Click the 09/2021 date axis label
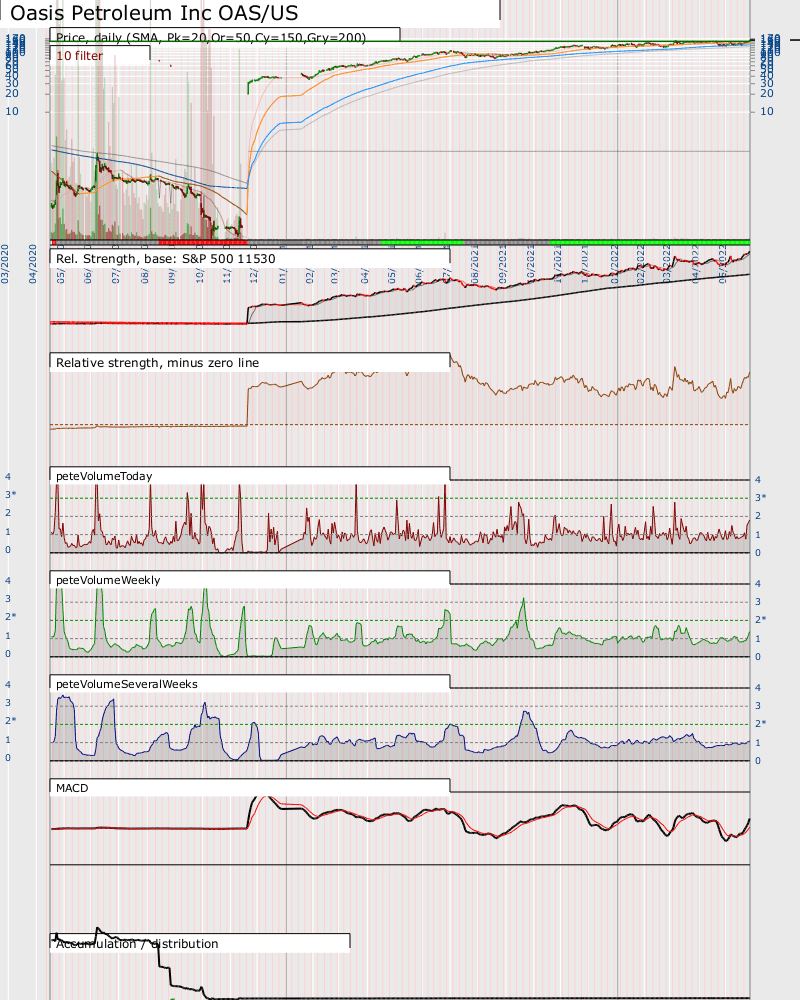The width and height of the screenshot is (800, 1000). tap(503, 264)
